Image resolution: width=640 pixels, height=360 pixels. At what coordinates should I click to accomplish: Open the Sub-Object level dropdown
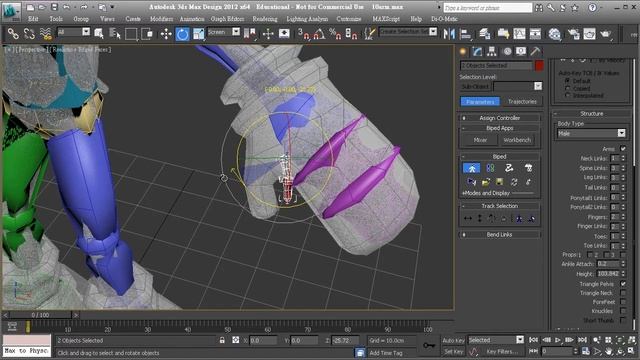pos(518,86)
